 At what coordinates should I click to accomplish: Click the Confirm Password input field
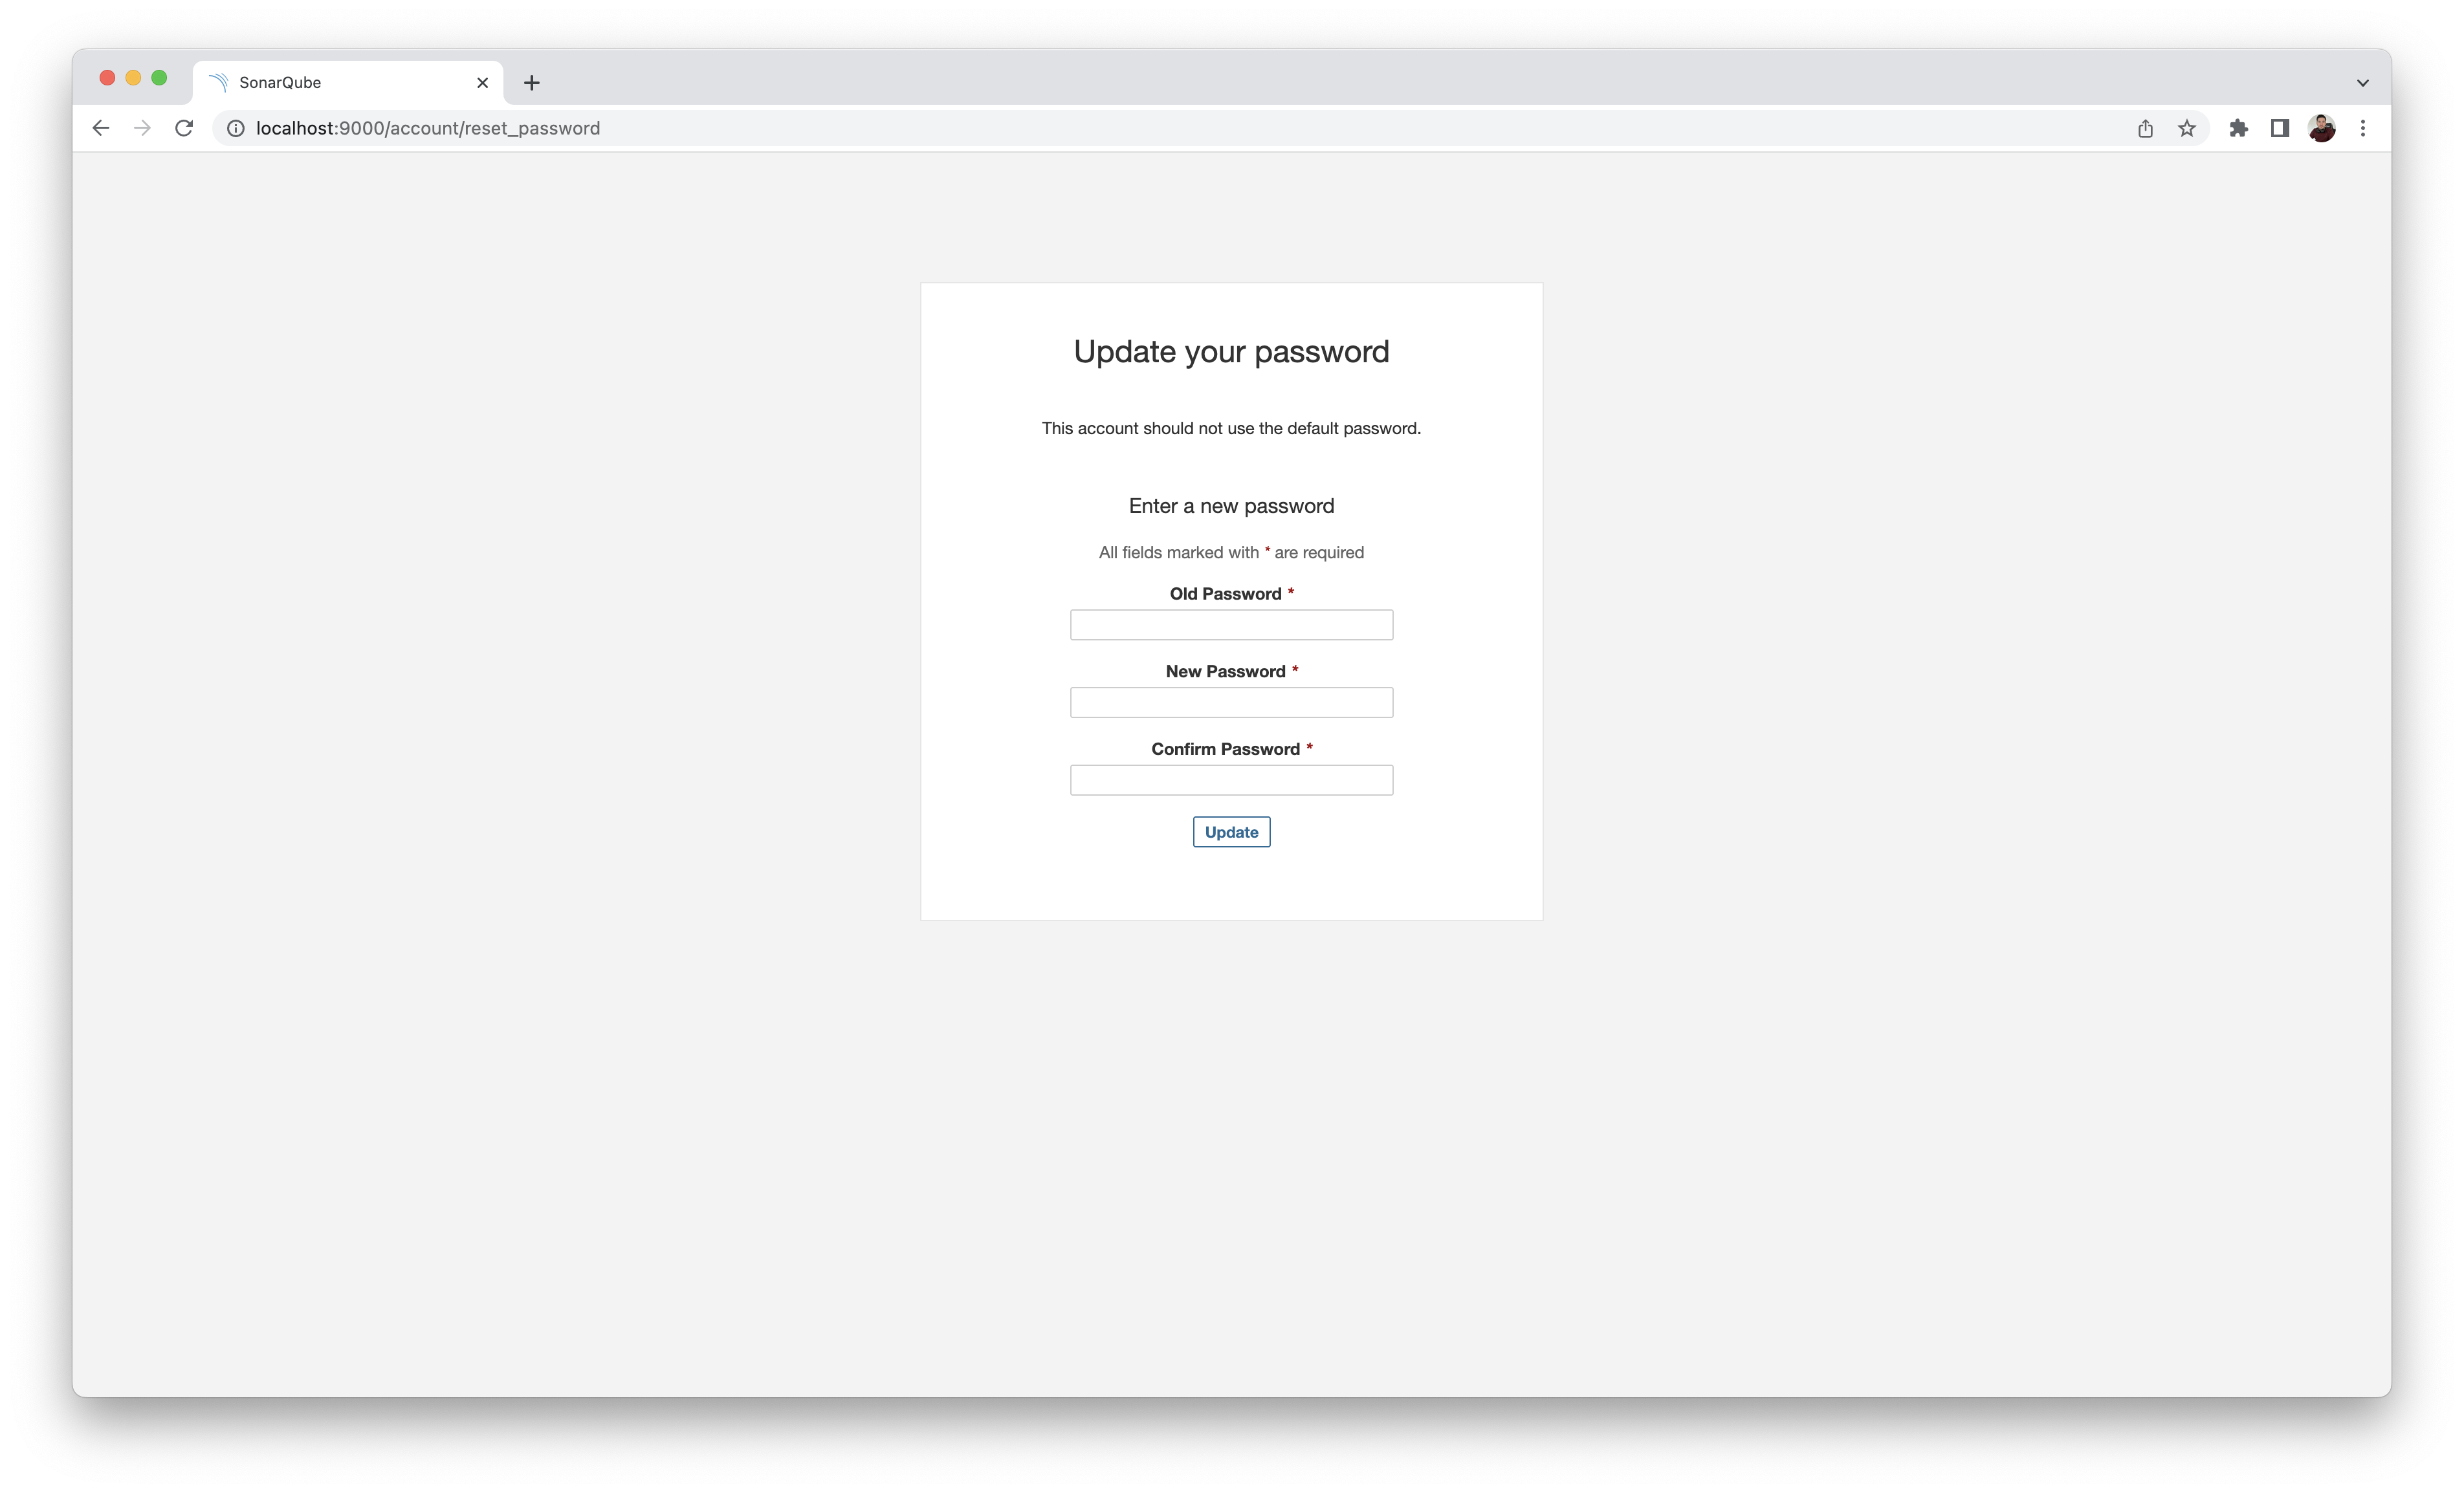tap(1232, 779)
